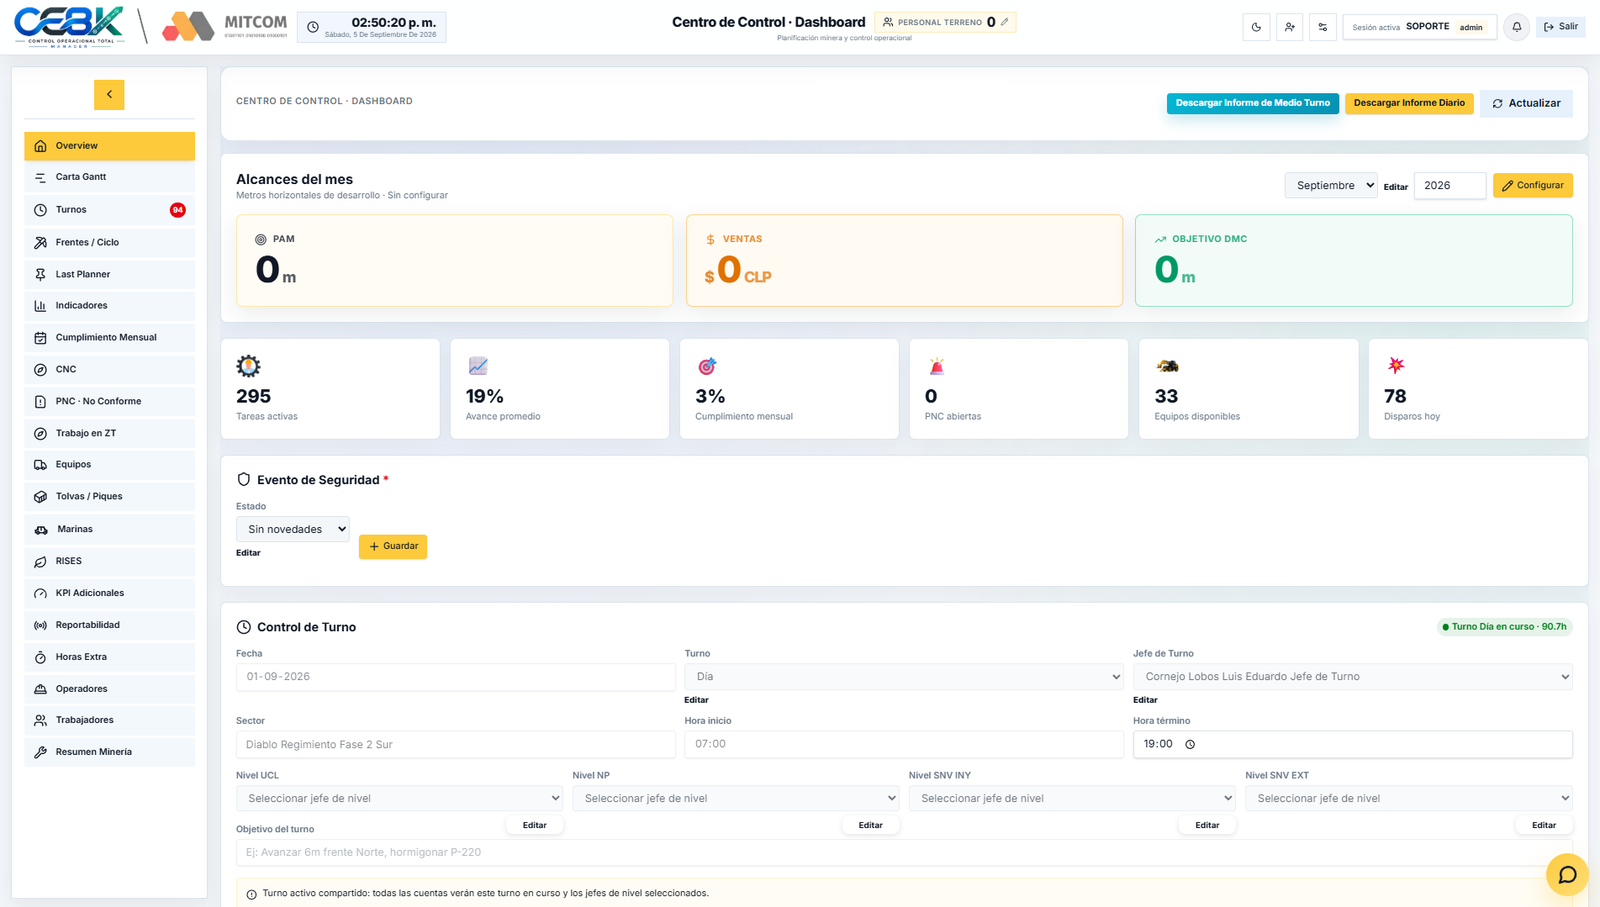Open the Turno dropdown showing Día
This screenshot has width=1600, height=907.
coord(904,677)
